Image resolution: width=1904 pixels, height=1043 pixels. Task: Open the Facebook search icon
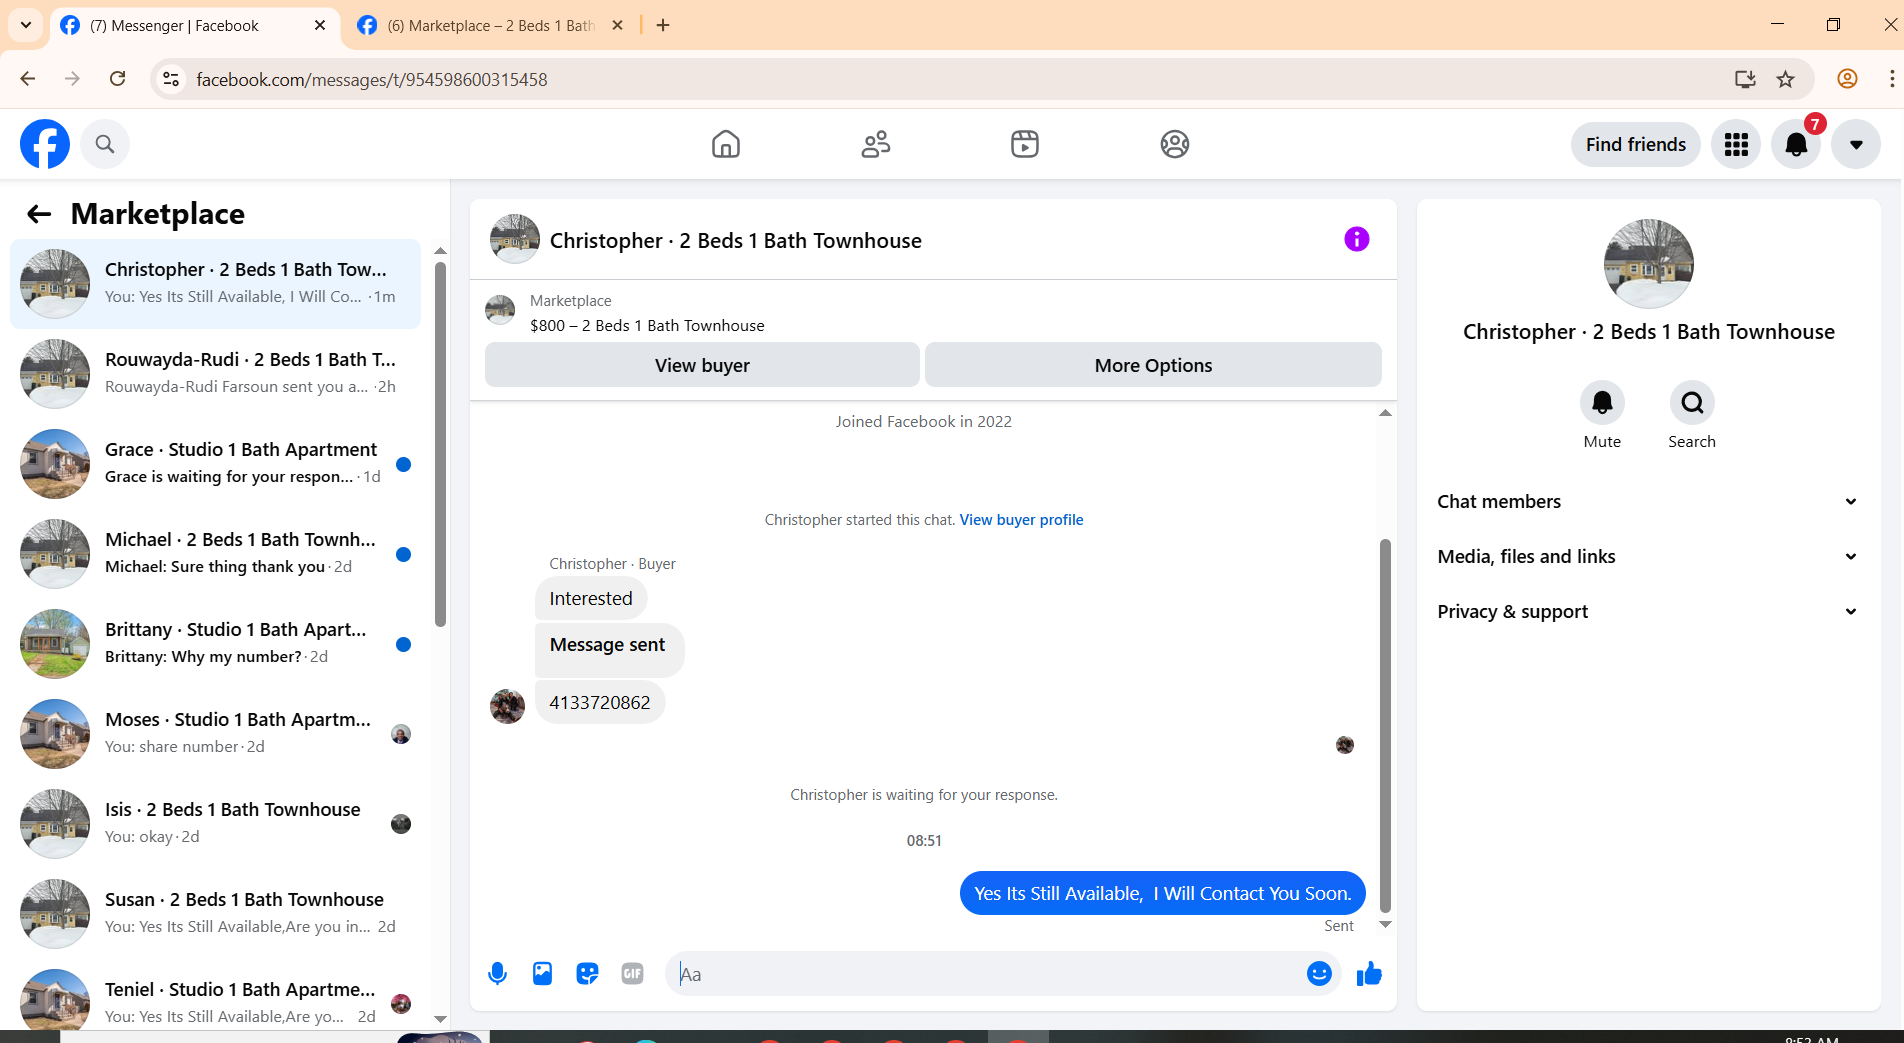105,144
